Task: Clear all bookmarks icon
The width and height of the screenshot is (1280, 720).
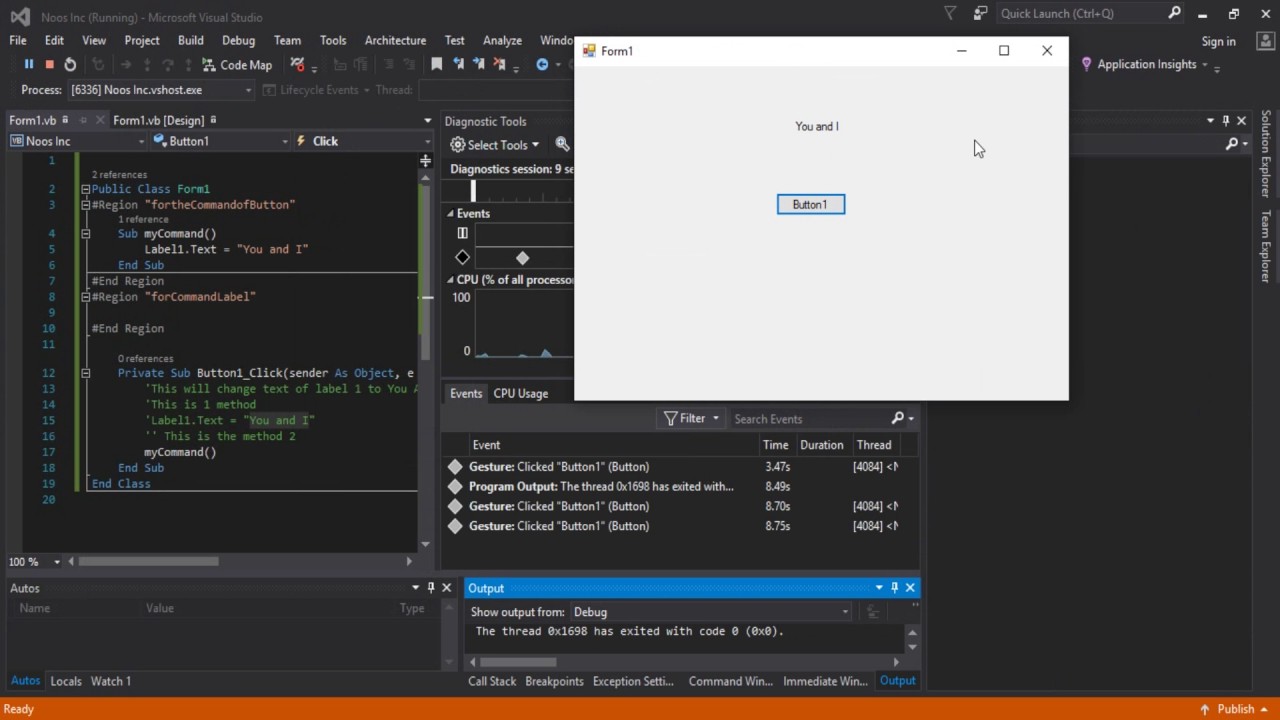Action: [499, 64]
